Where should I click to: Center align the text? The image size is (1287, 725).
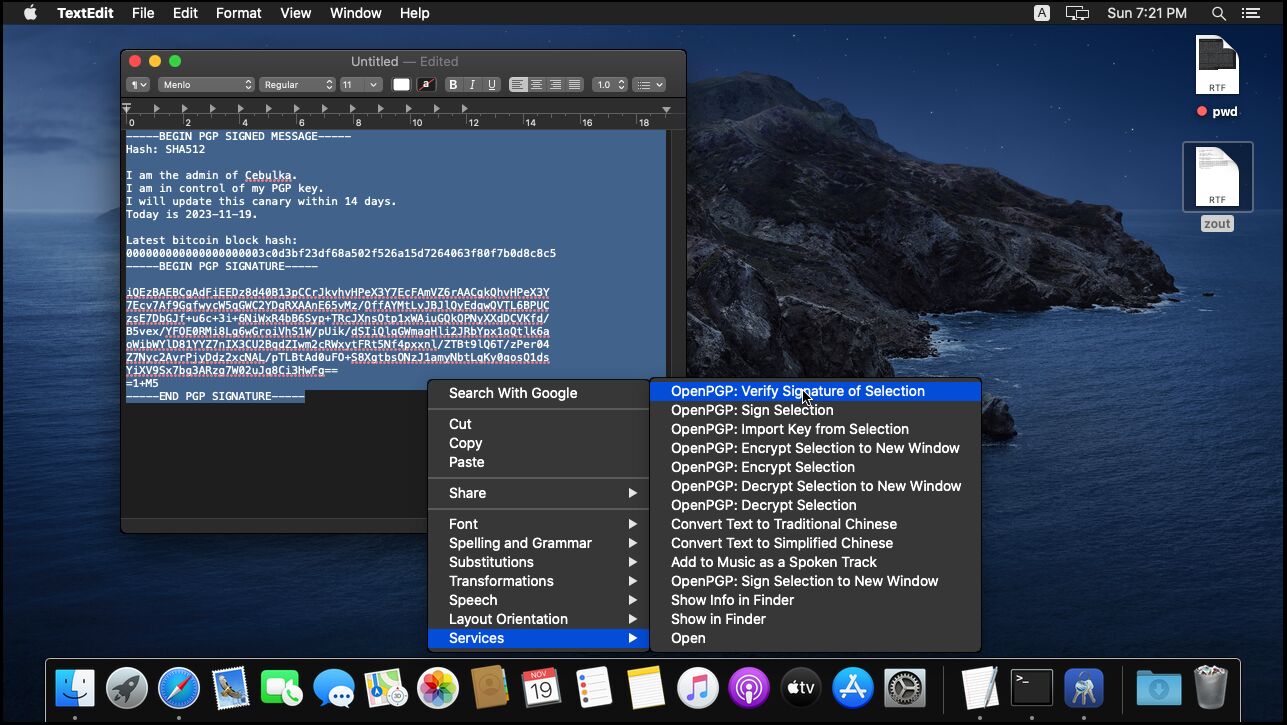pos(537,85)
